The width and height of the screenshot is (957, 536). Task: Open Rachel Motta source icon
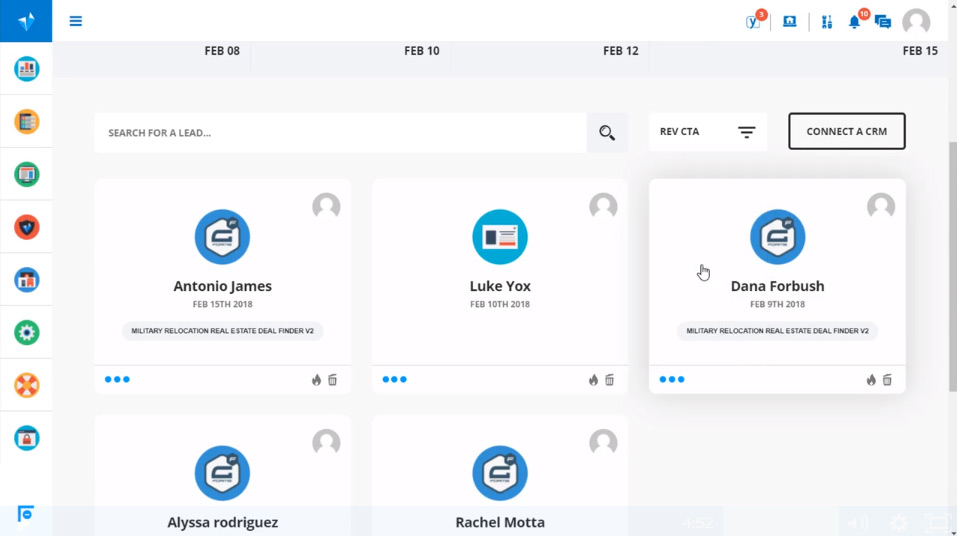pyautogui.click(x=500, y=473)
